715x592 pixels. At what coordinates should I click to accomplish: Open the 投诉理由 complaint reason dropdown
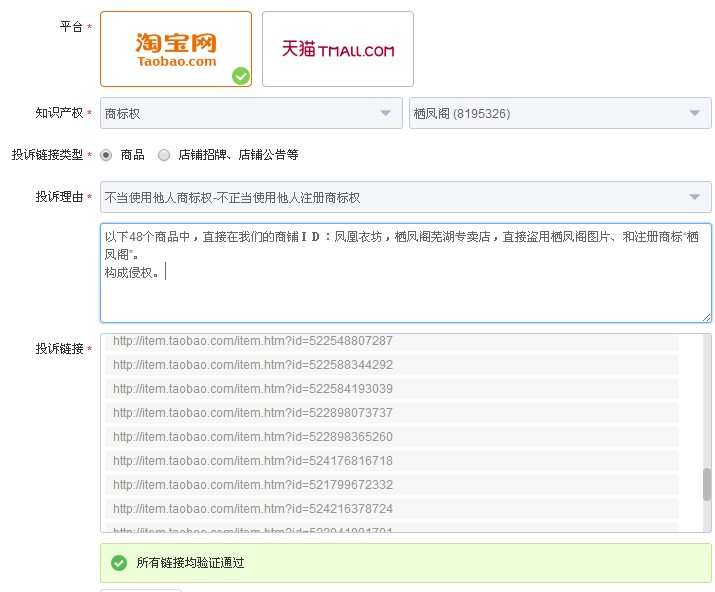click(406, 197)
